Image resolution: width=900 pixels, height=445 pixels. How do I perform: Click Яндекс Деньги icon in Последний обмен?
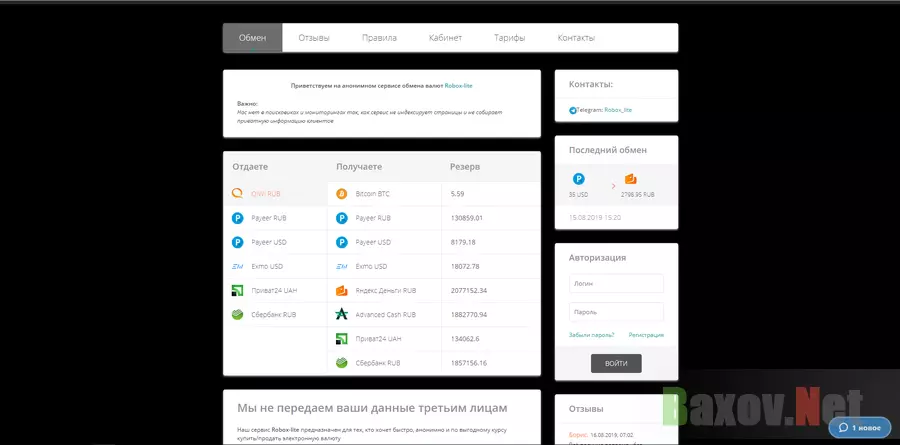coord(631,179)
